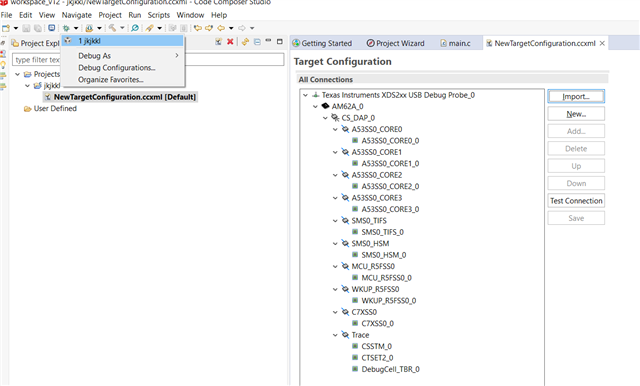Image resolution: width=640 pixels, height=386 pixels.
Task: Click the Search magnifier toolbar icon
Action: 135,28
